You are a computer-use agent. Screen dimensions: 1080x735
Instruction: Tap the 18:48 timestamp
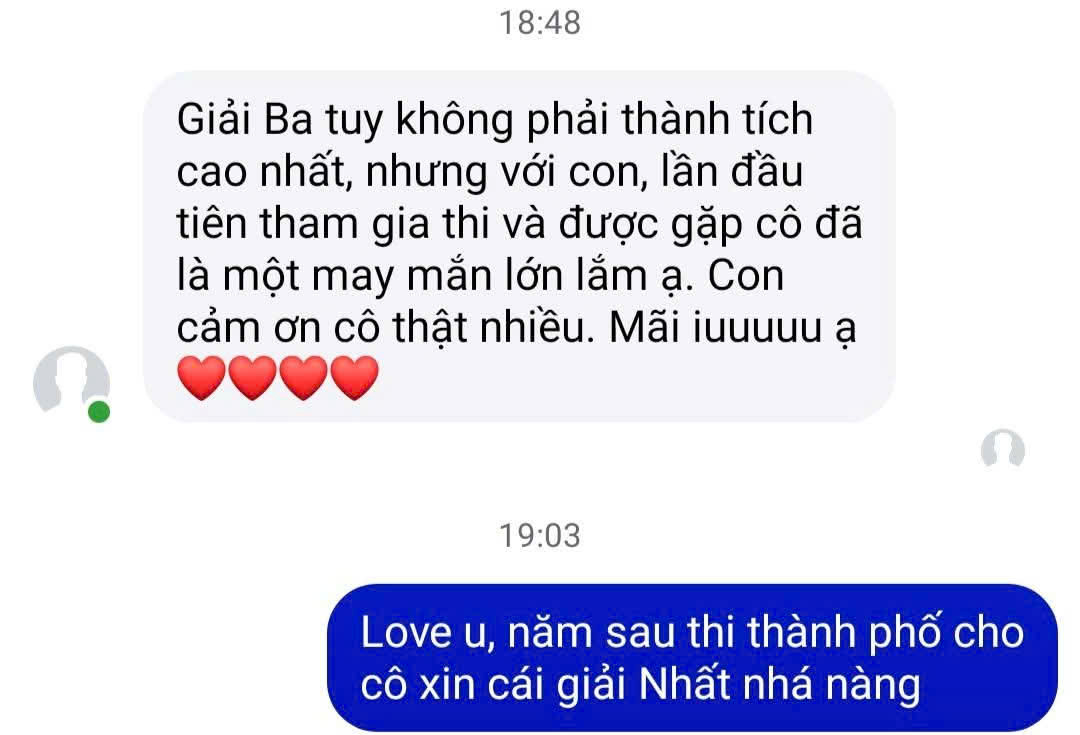click(x=540, y=23)
